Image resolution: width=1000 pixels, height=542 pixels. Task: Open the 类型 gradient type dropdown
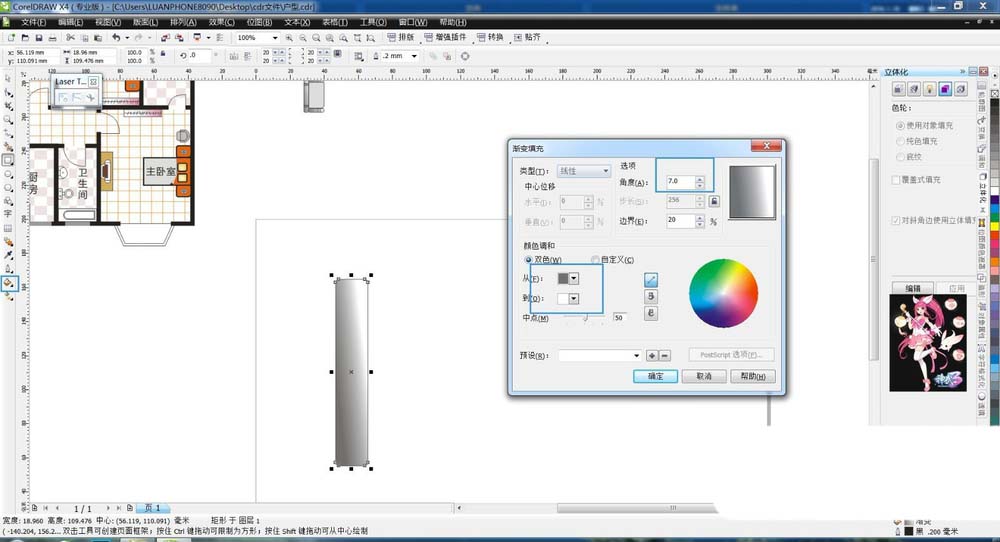[585, 171]
